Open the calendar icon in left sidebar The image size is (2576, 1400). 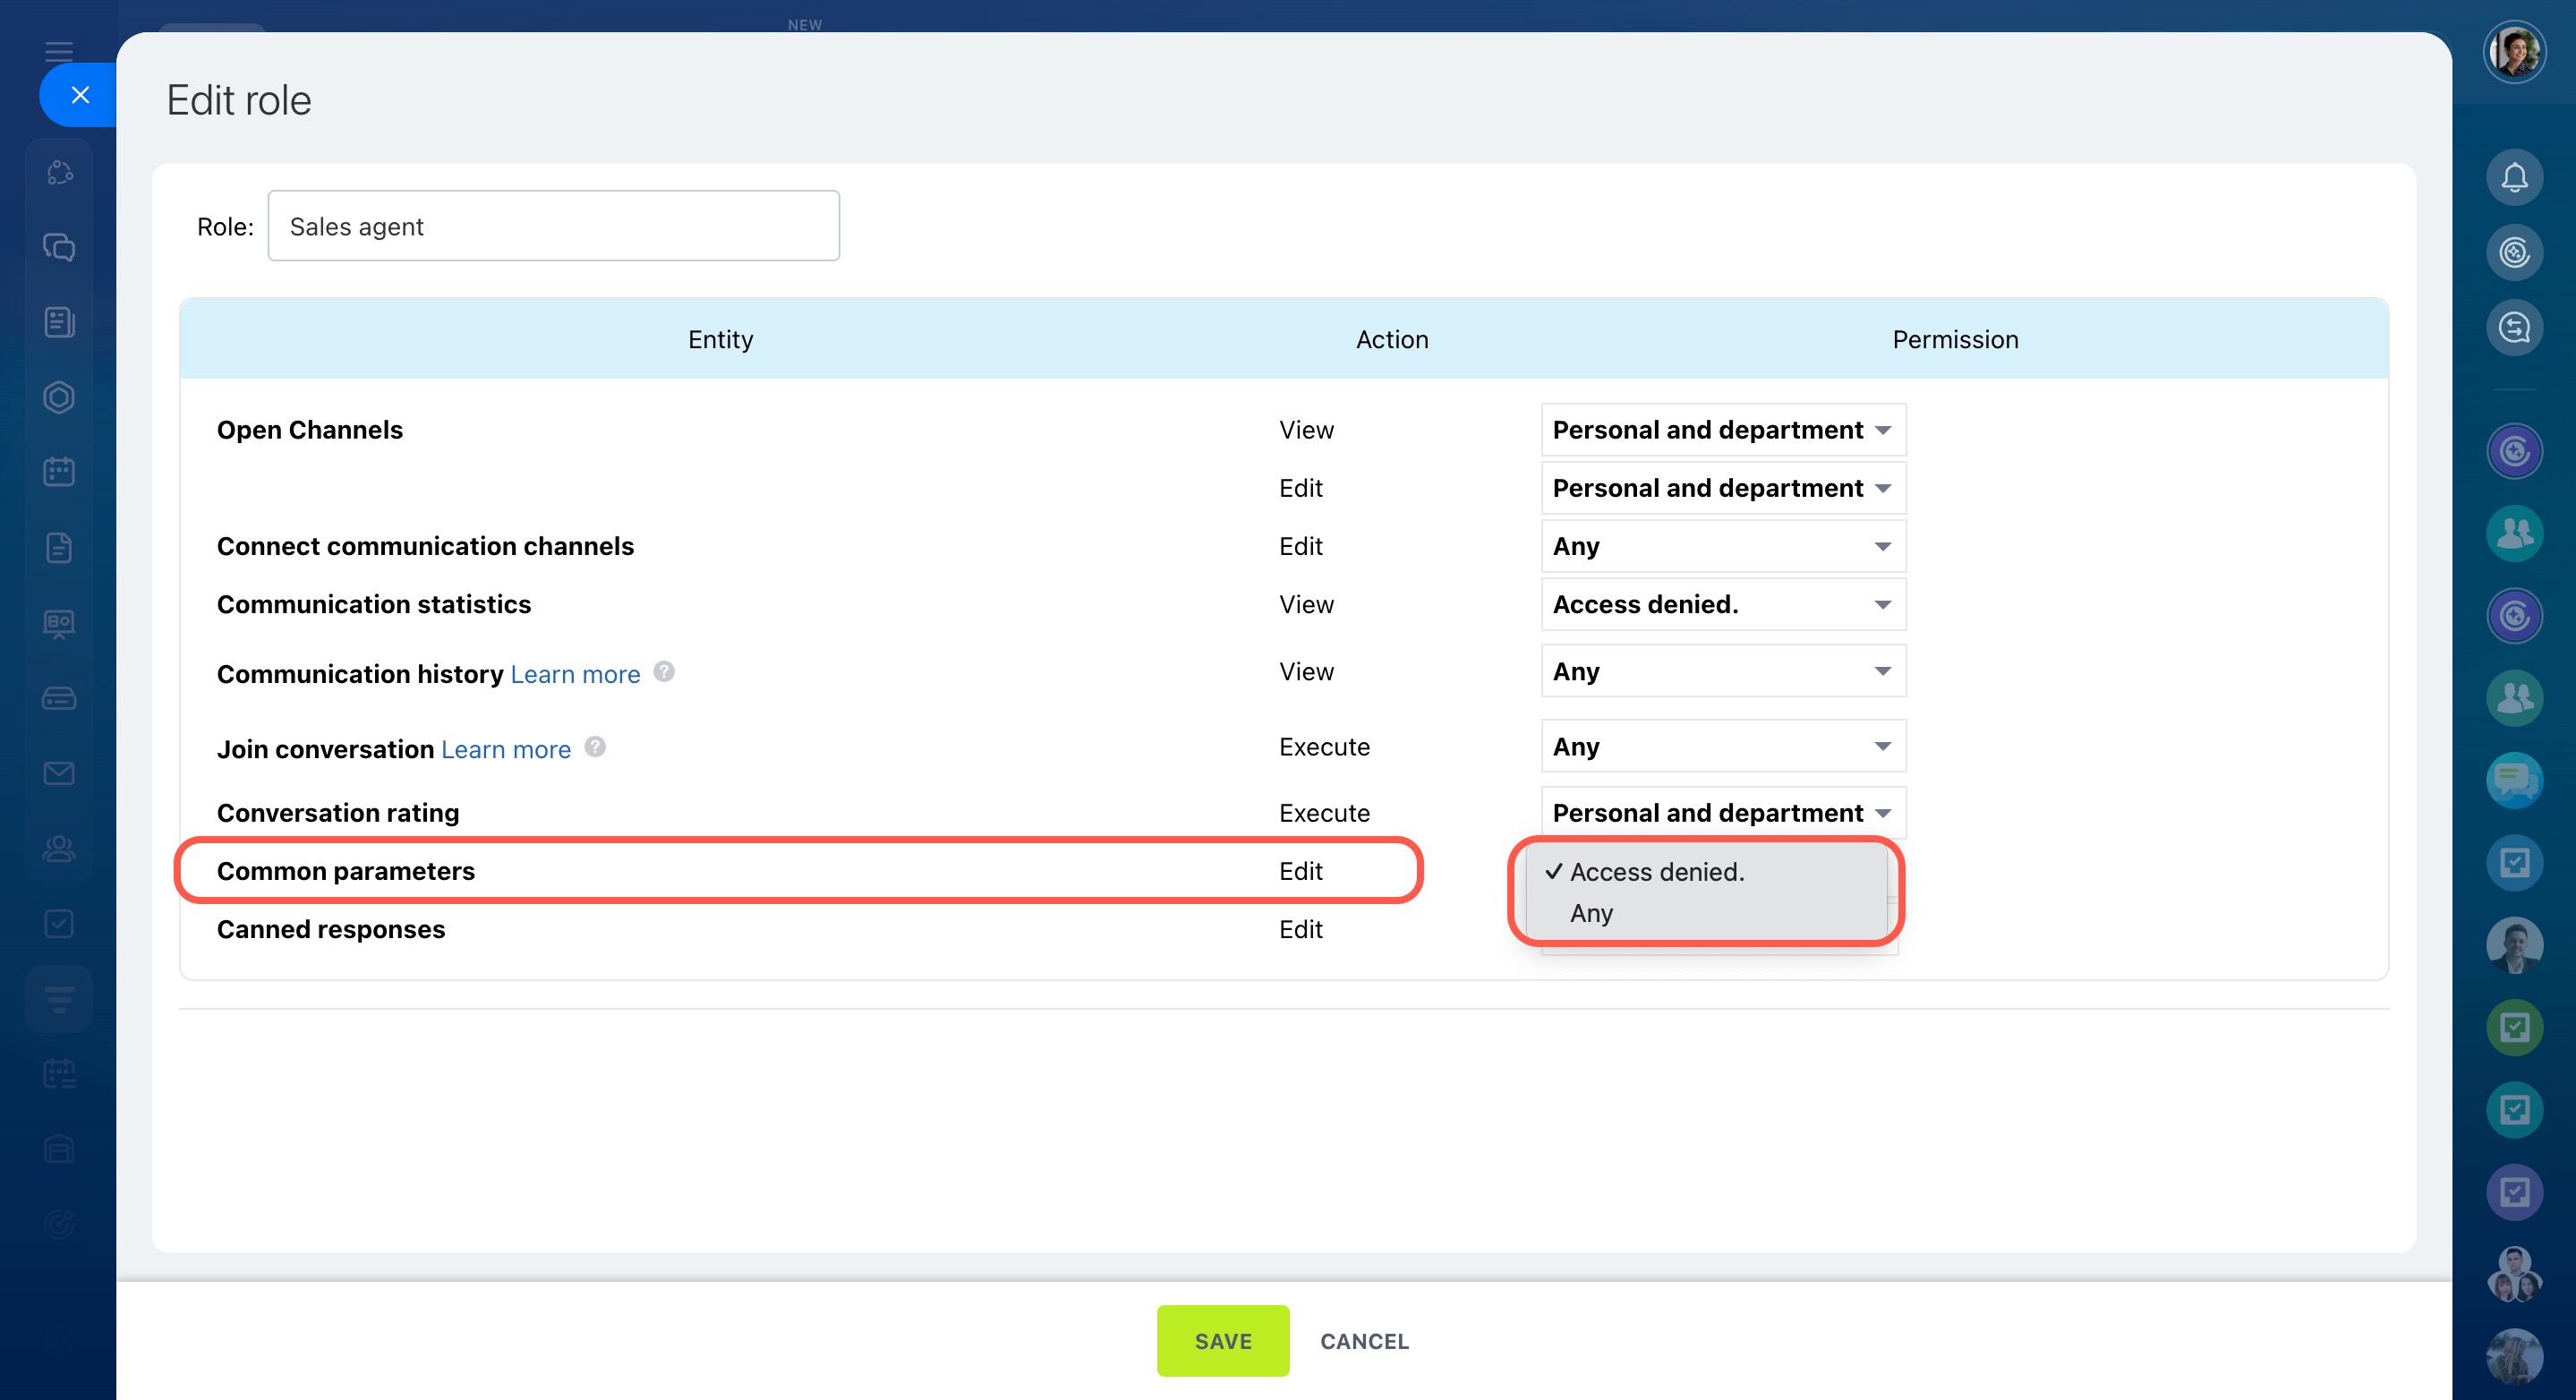(59, 472)
